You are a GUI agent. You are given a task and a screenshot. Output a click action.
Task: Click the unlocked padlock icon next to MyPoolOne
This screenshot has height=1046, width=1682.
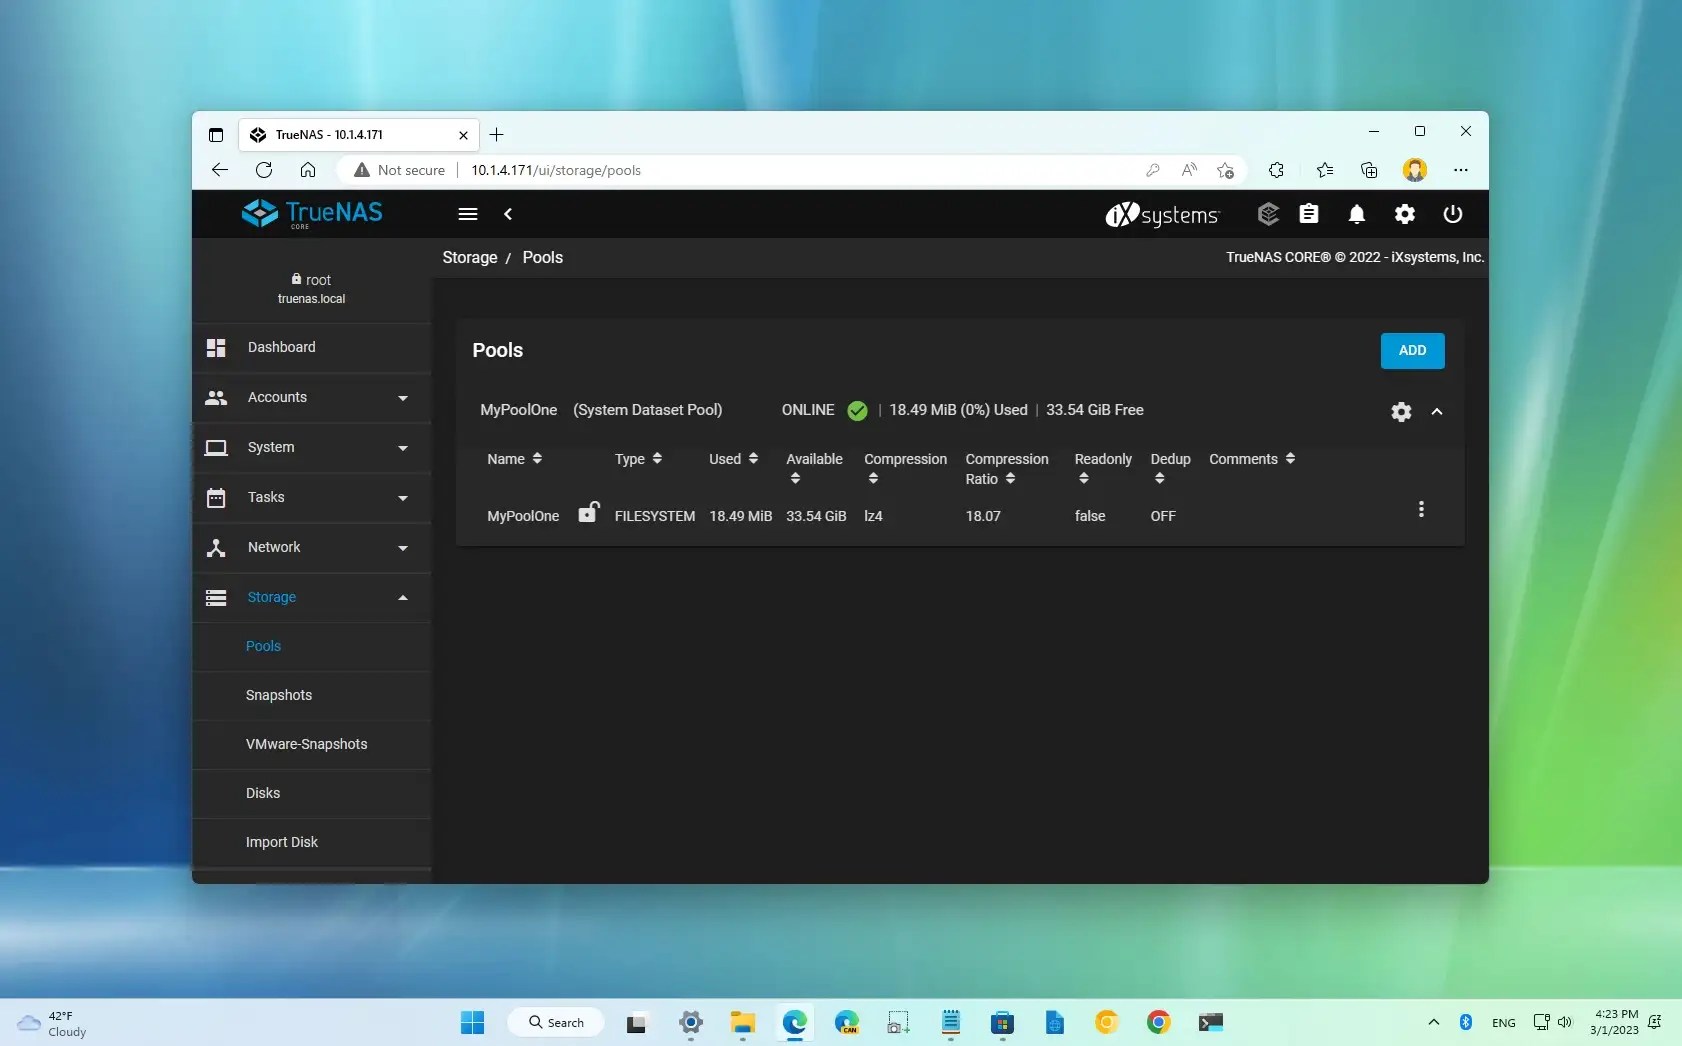tap(589, 512)
